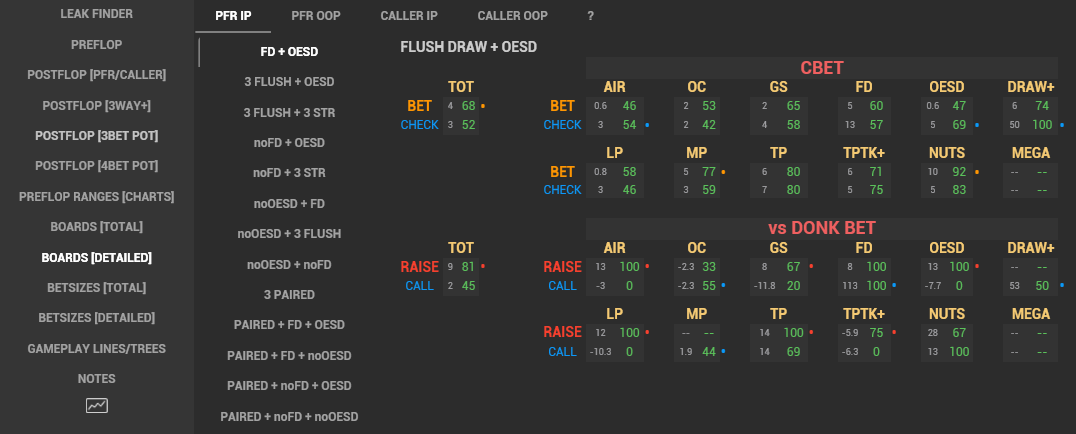Open NOTES in the sidebar
The image size is (1076, 434).
pos(97,379)
